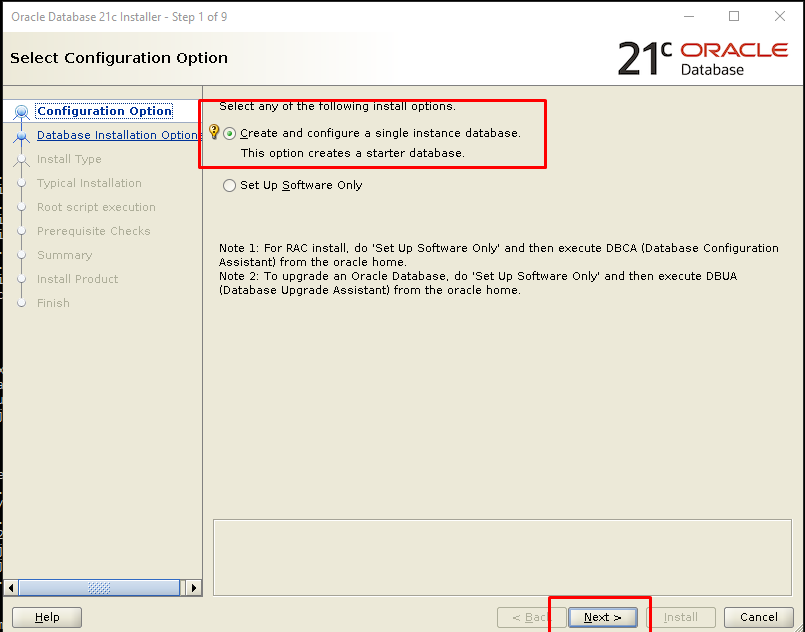Click the Install Type step node icon
This screenshot has width=805, height=632.
pyautogui.click(x=22, y=160)
